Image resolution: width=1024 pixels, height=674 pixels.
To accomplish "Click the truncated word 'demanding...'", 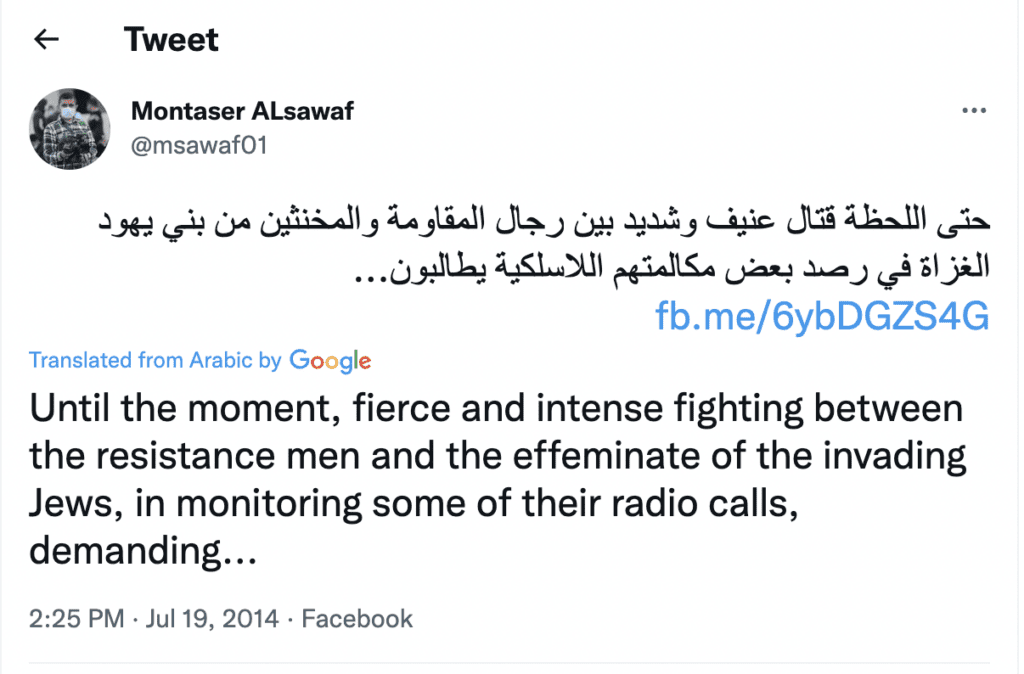I will (x=143, y=550).
